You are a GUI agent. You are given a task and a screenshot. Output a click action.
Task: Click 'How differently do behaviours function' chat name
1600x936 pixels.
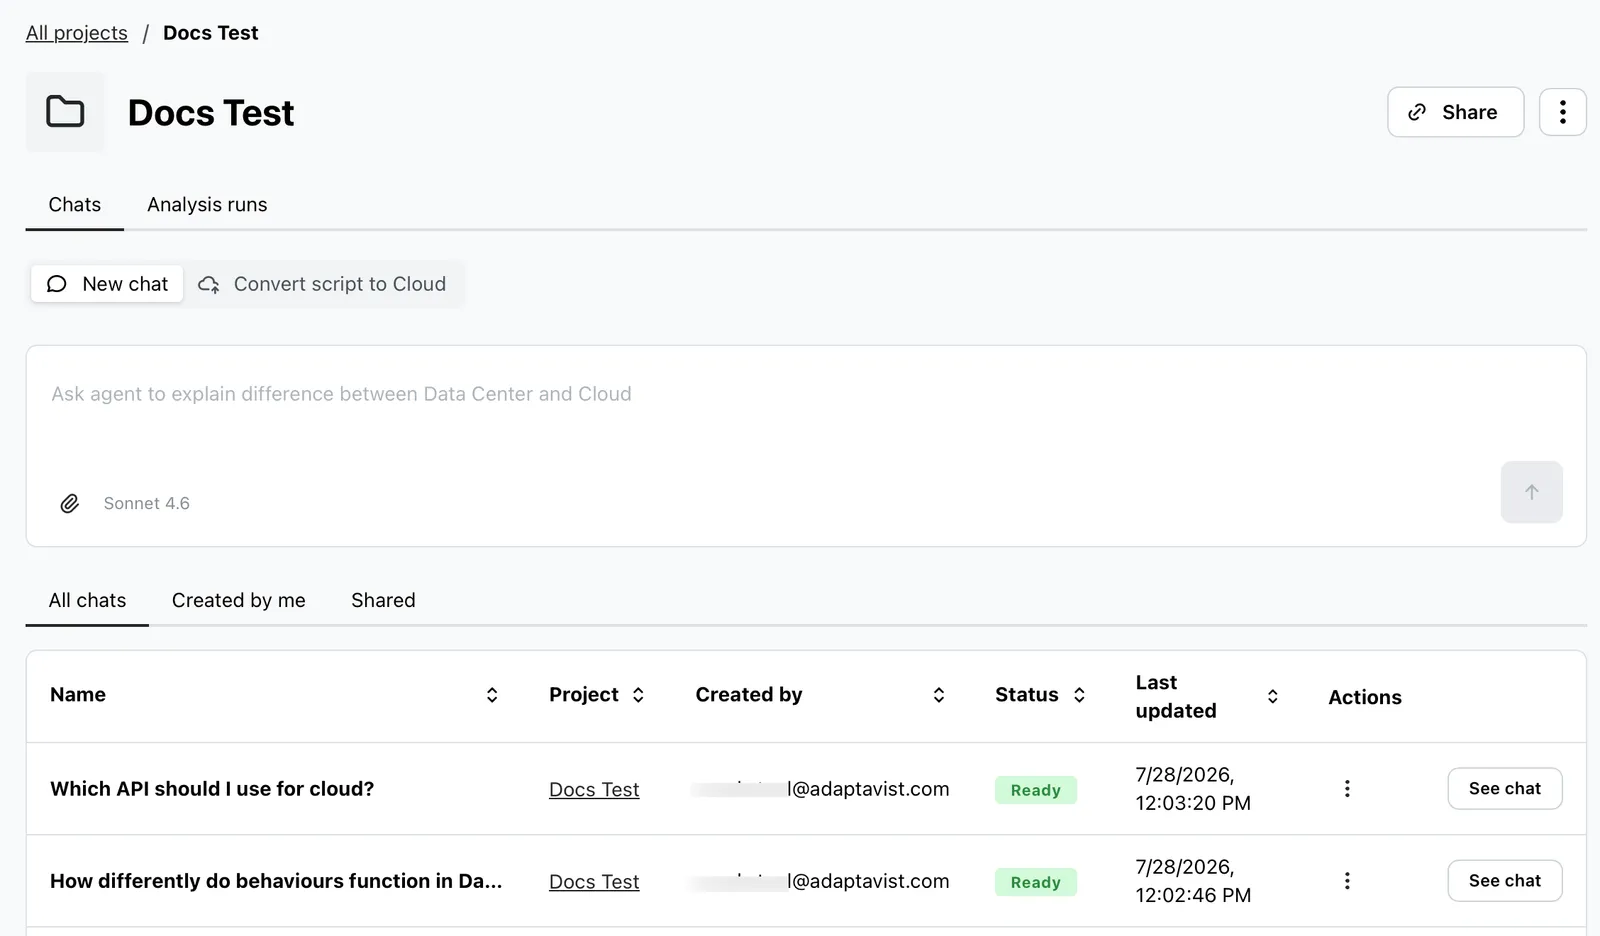point(276,881)
